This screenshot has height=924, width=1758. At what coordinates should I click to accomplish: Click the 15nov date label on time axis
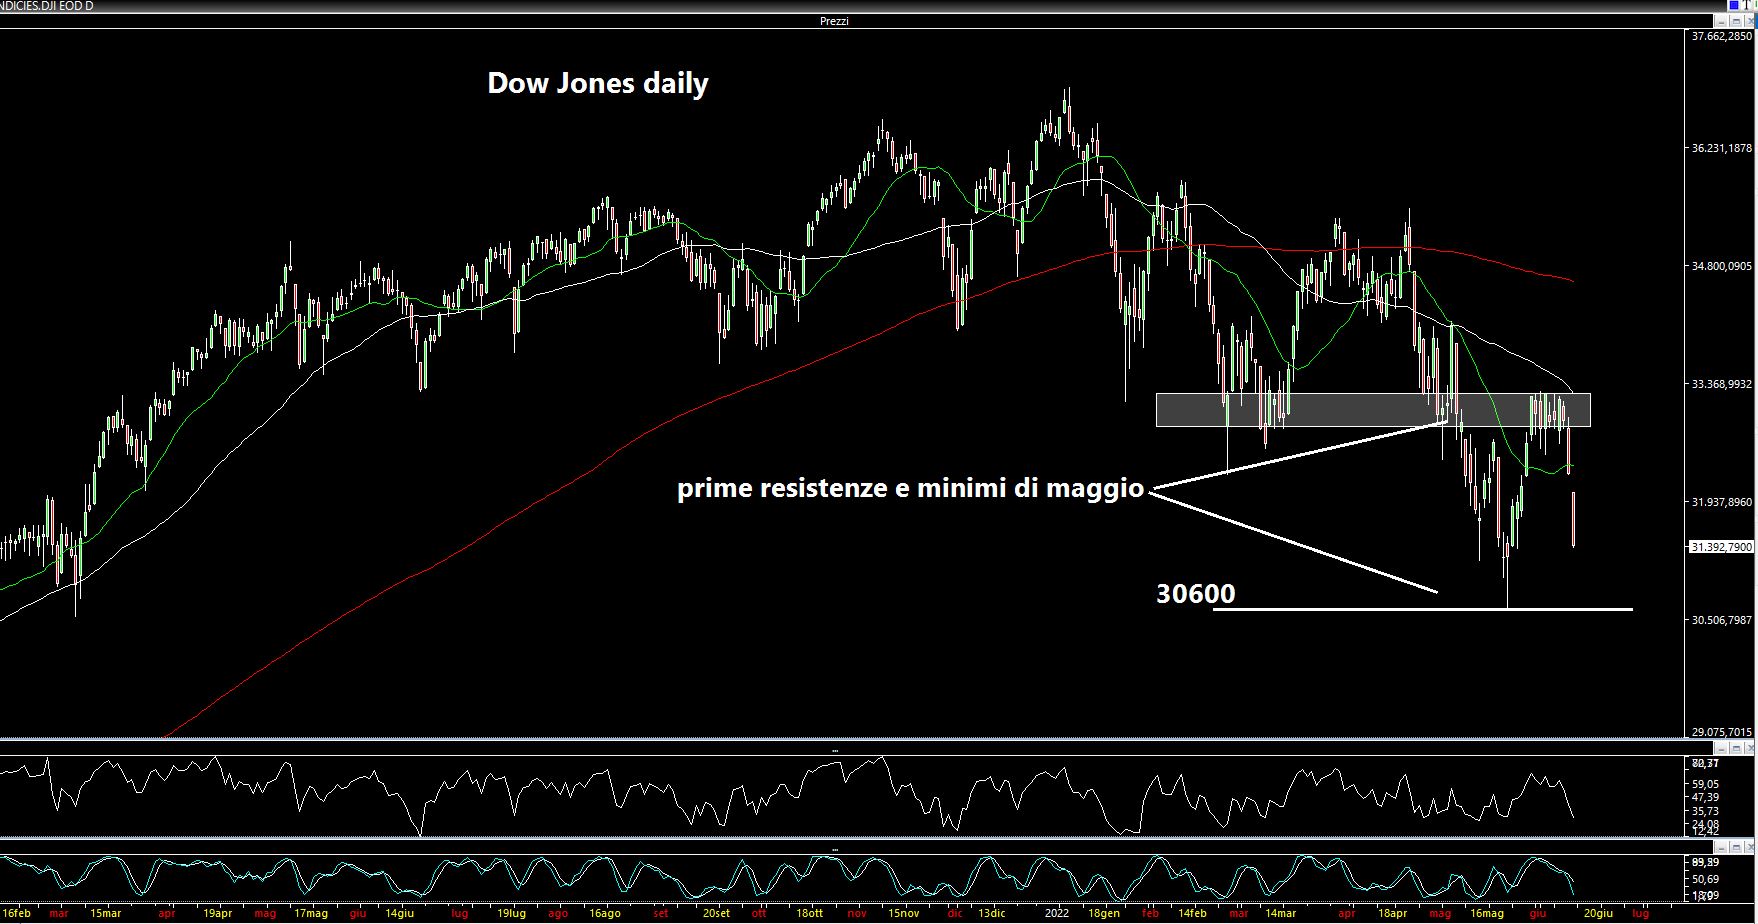coord(903,913)
